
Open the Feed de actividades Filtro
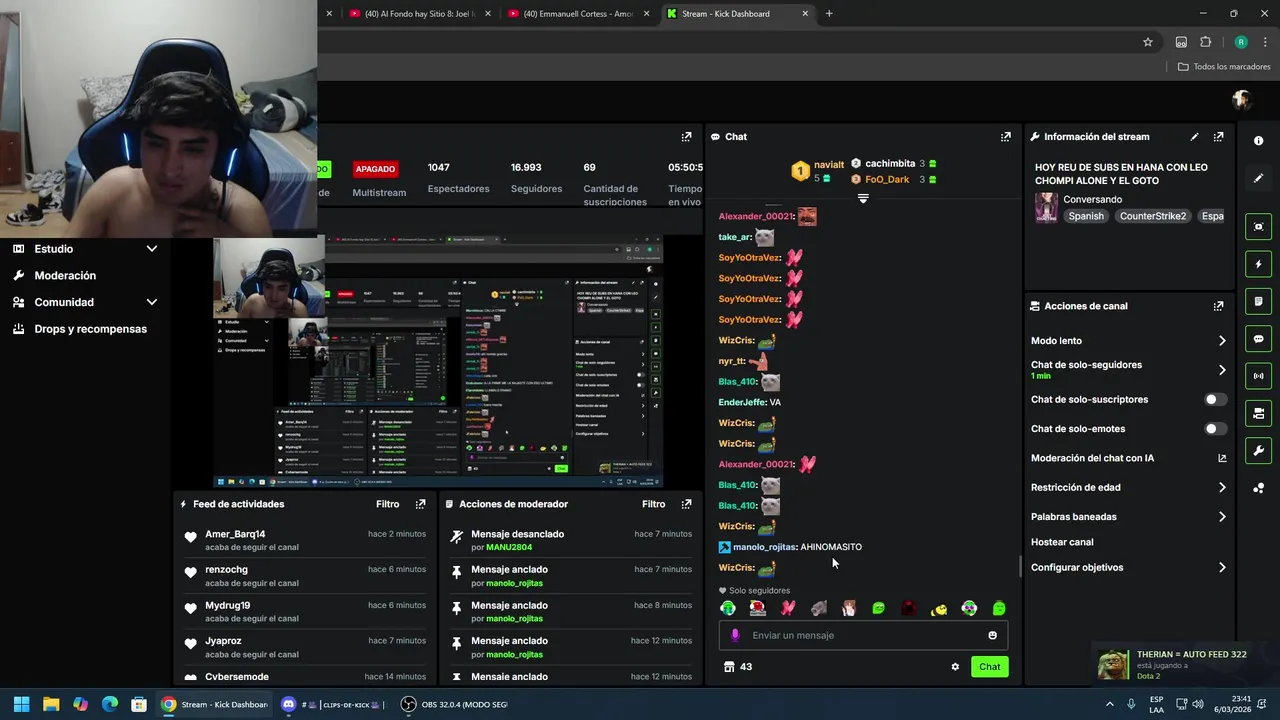[387, 504]
